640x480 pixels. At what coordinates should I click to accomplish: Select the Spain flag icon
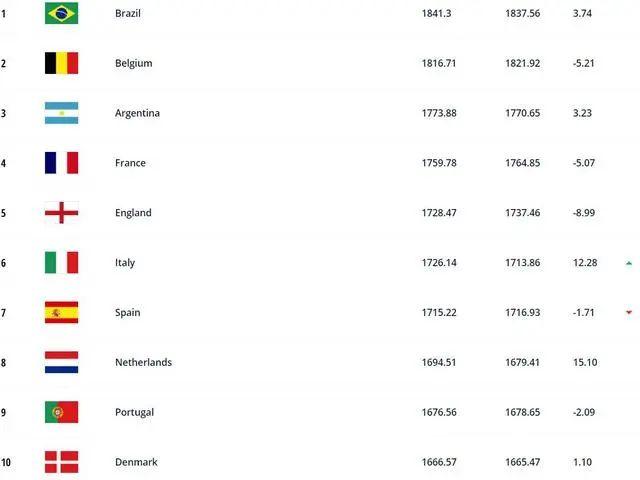coord(61,312)
